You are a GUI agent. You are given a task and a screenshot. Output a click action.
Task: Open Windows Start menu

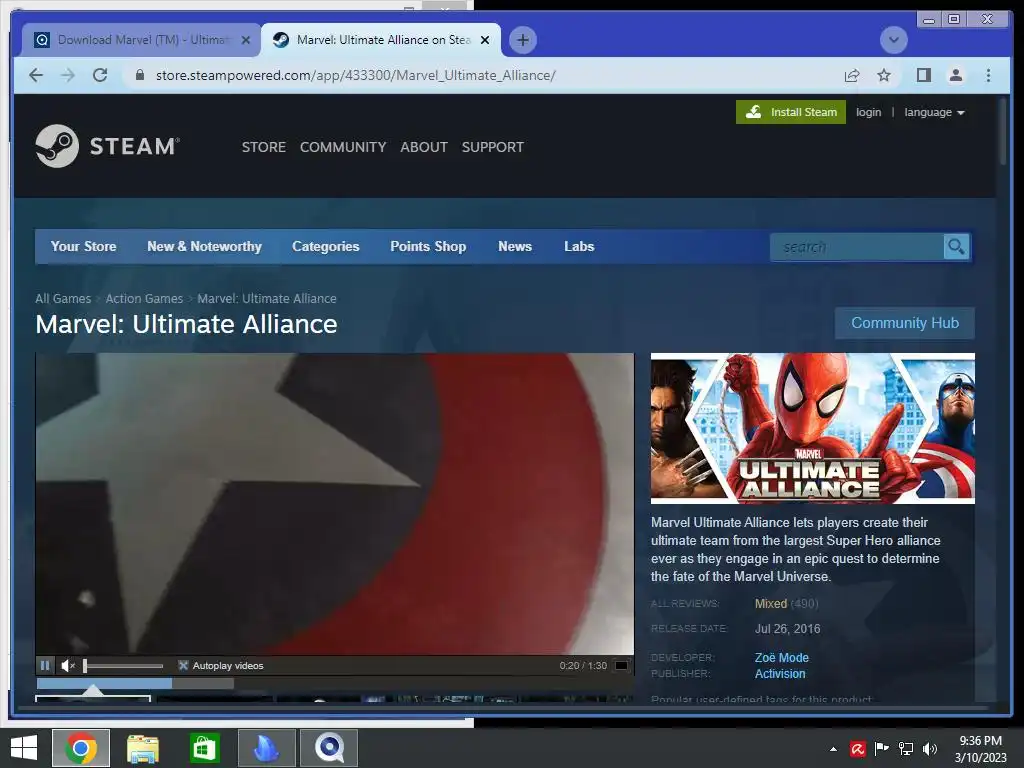coord(24,748)
